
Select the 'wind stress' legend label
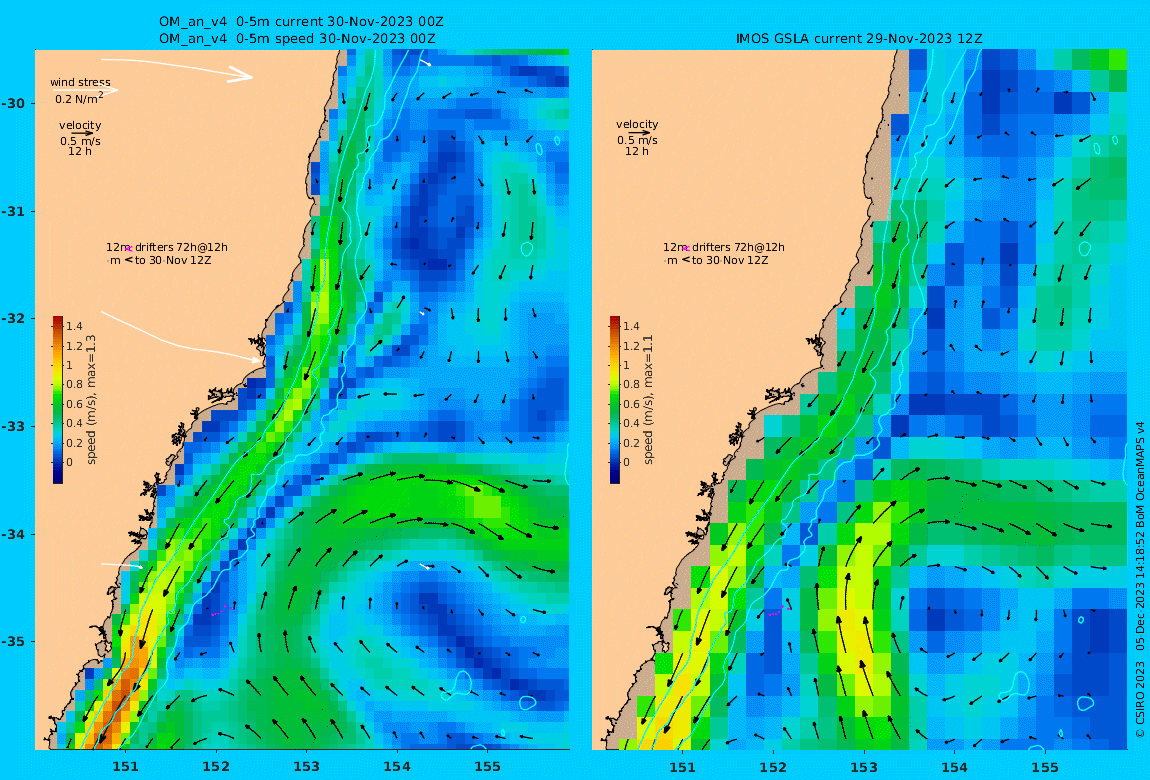[x=80, y=83]
